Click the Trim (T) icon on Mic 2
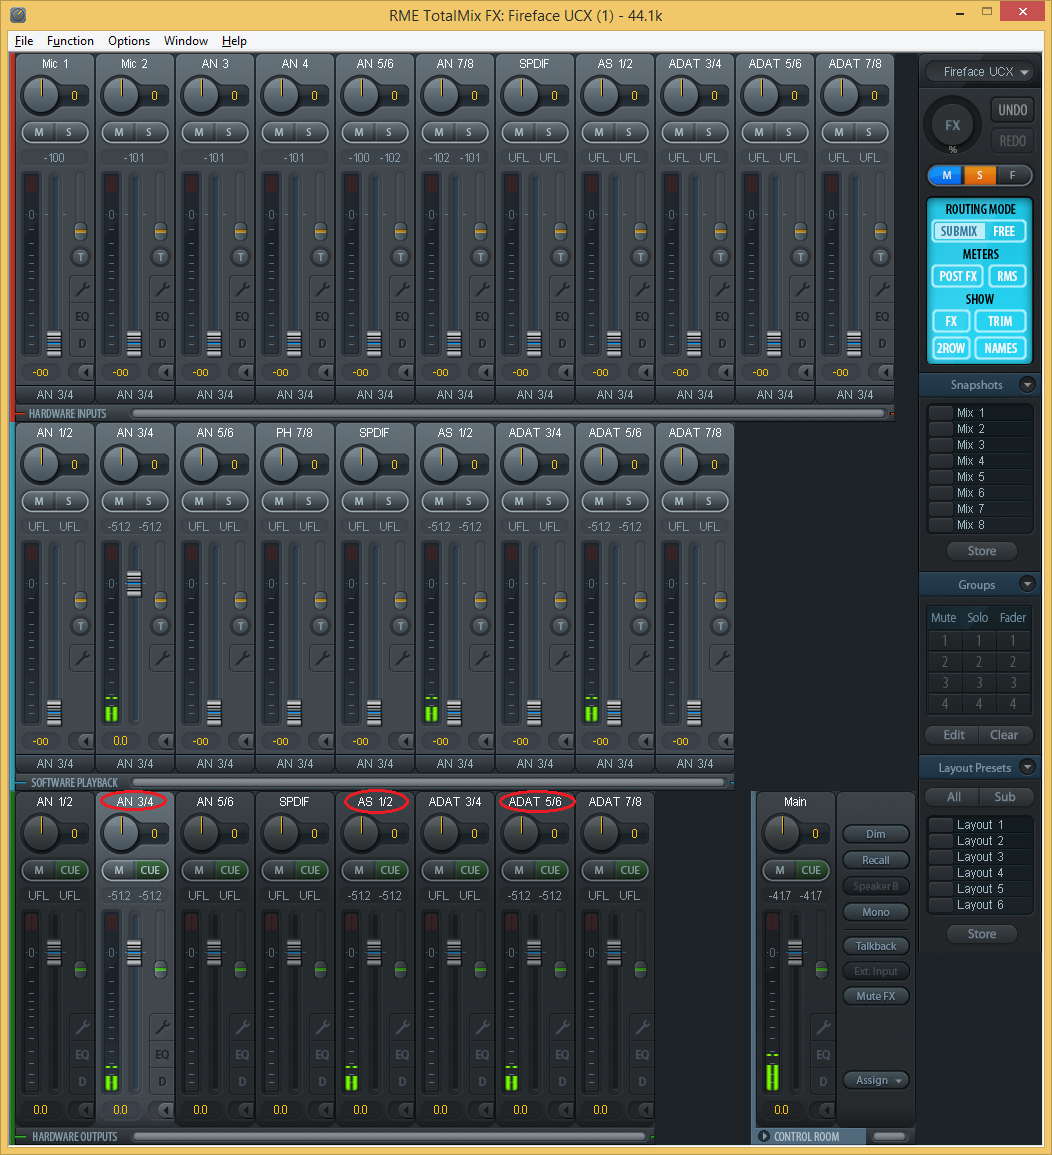The width and height of the screenshot is (1052, 1155). [x=161, y=257]
